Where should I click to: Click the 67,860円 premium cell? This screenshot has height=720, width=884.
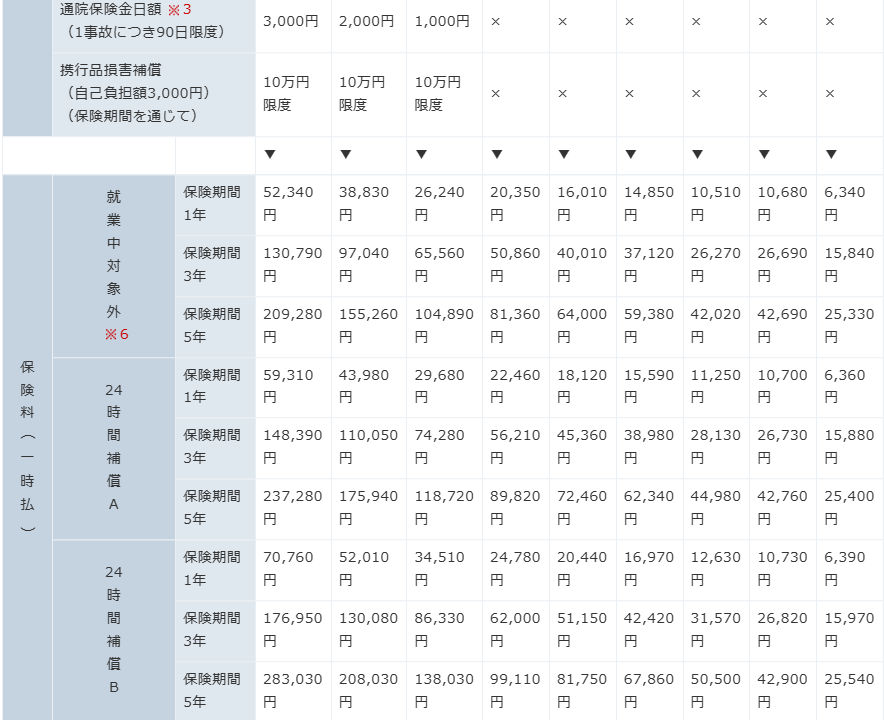(649, 691)
